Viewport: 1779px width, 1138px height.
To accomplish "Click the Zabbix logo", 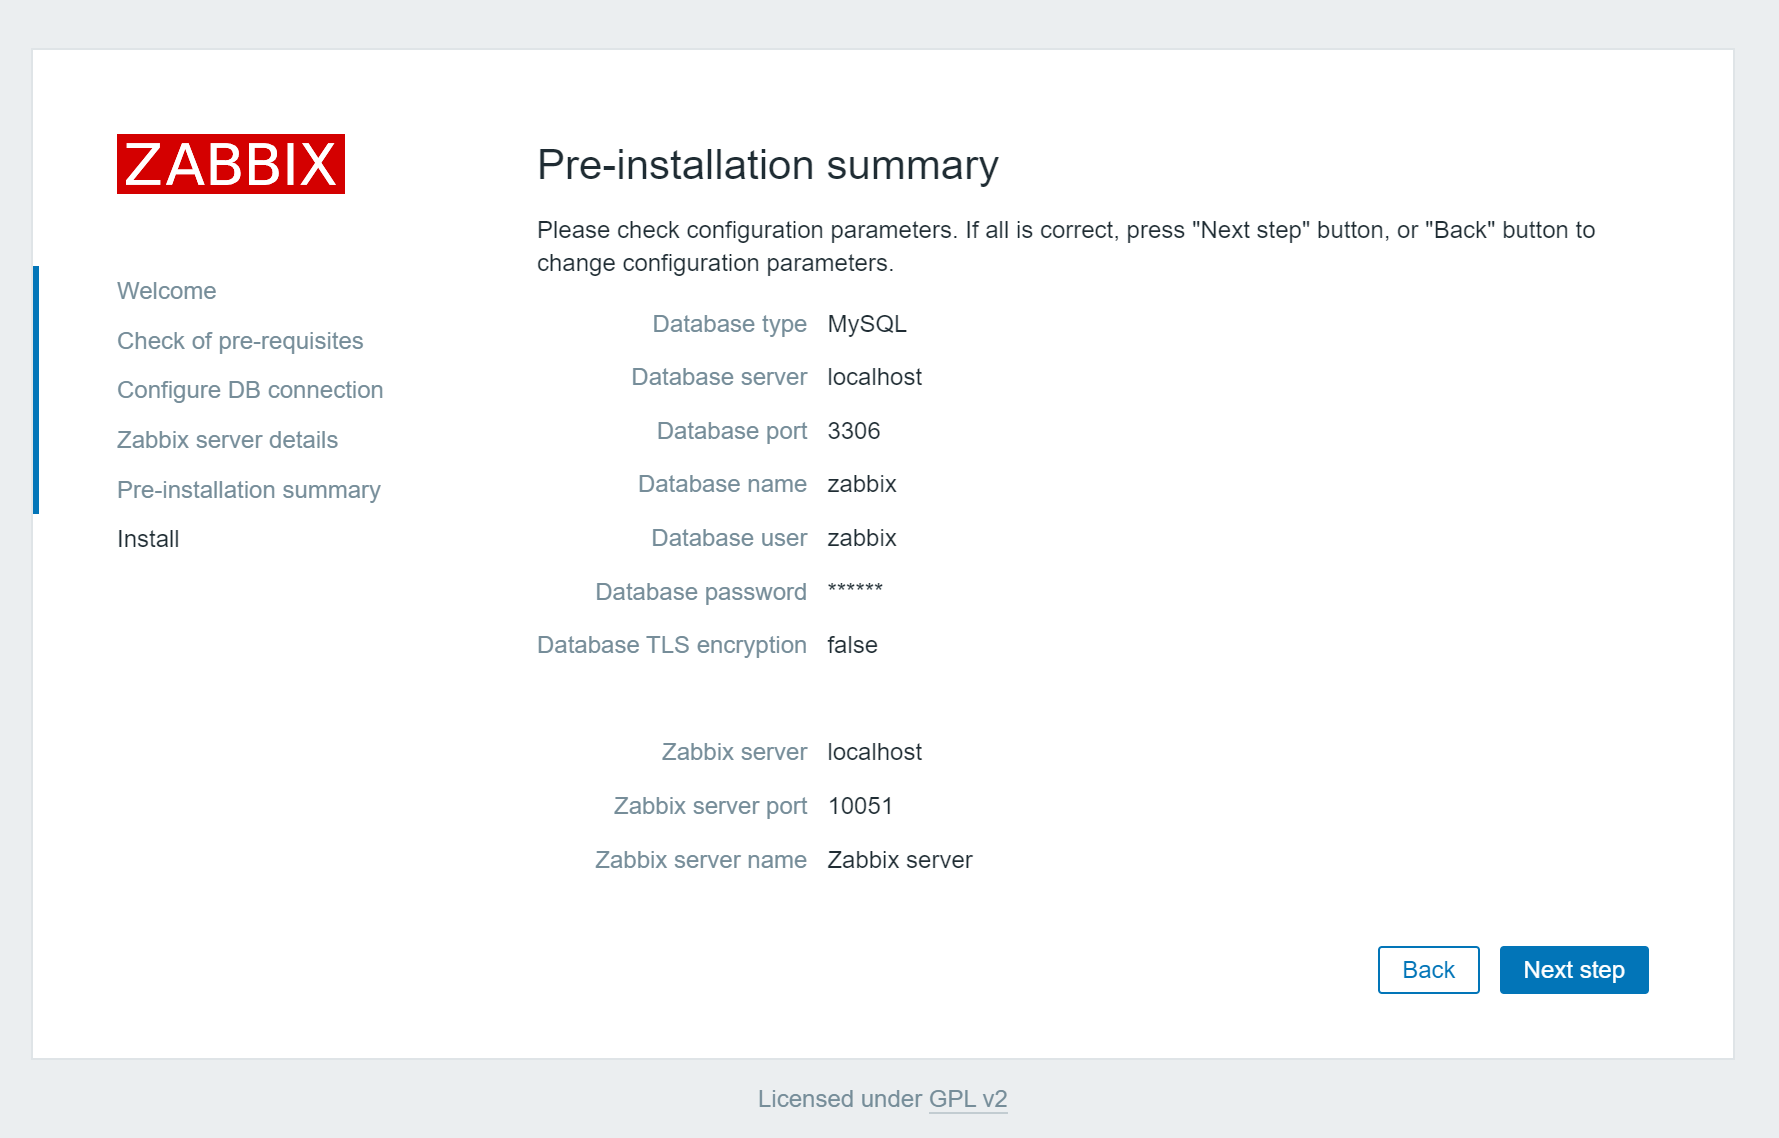I will [231, 164].
